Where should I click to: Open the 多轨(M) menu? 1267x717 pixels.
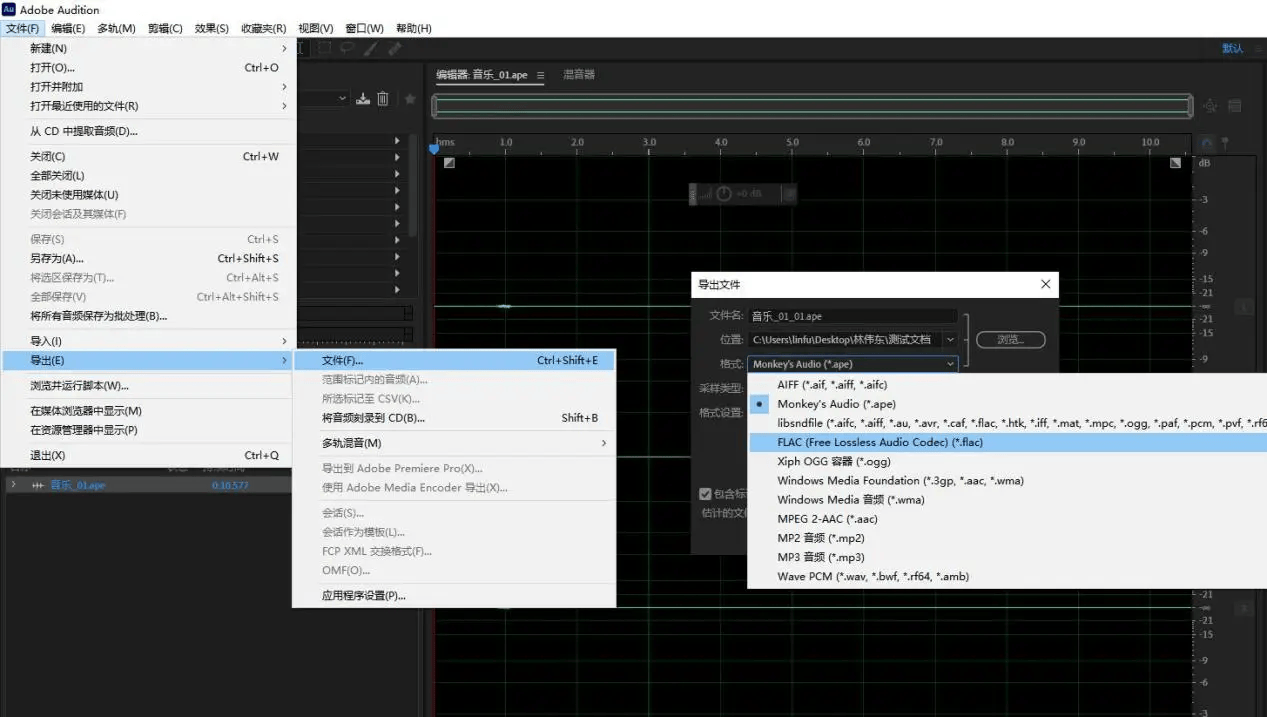(x=116, y=28)
